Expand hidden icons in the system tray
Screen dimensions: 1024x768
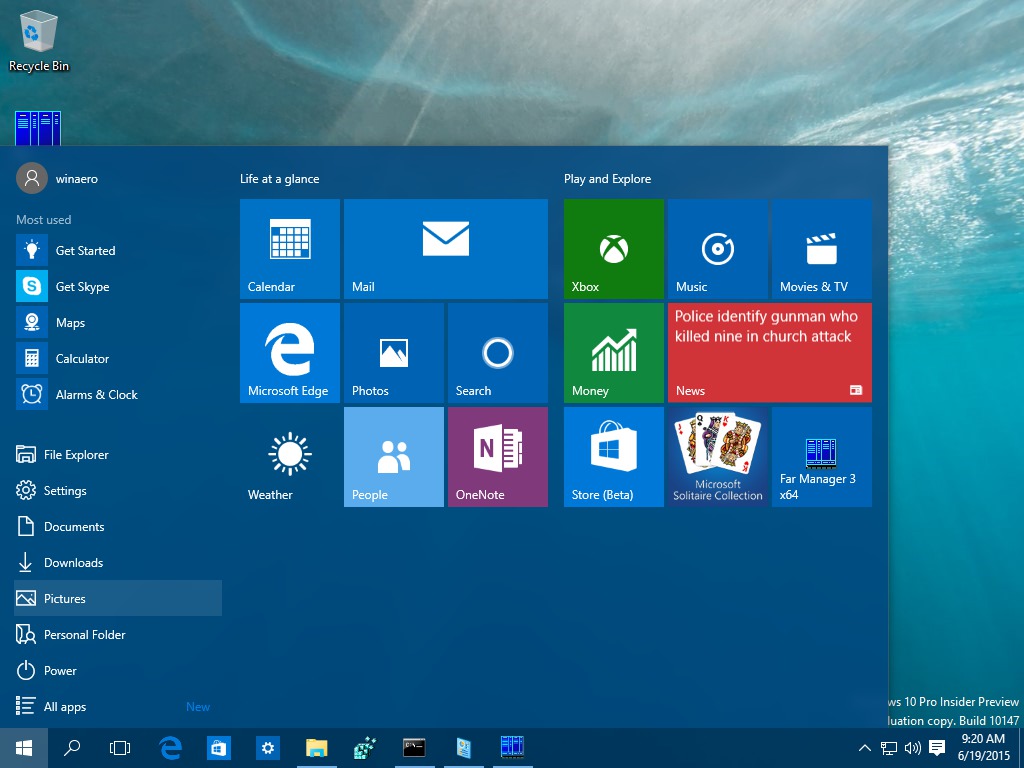coord(864,747)
